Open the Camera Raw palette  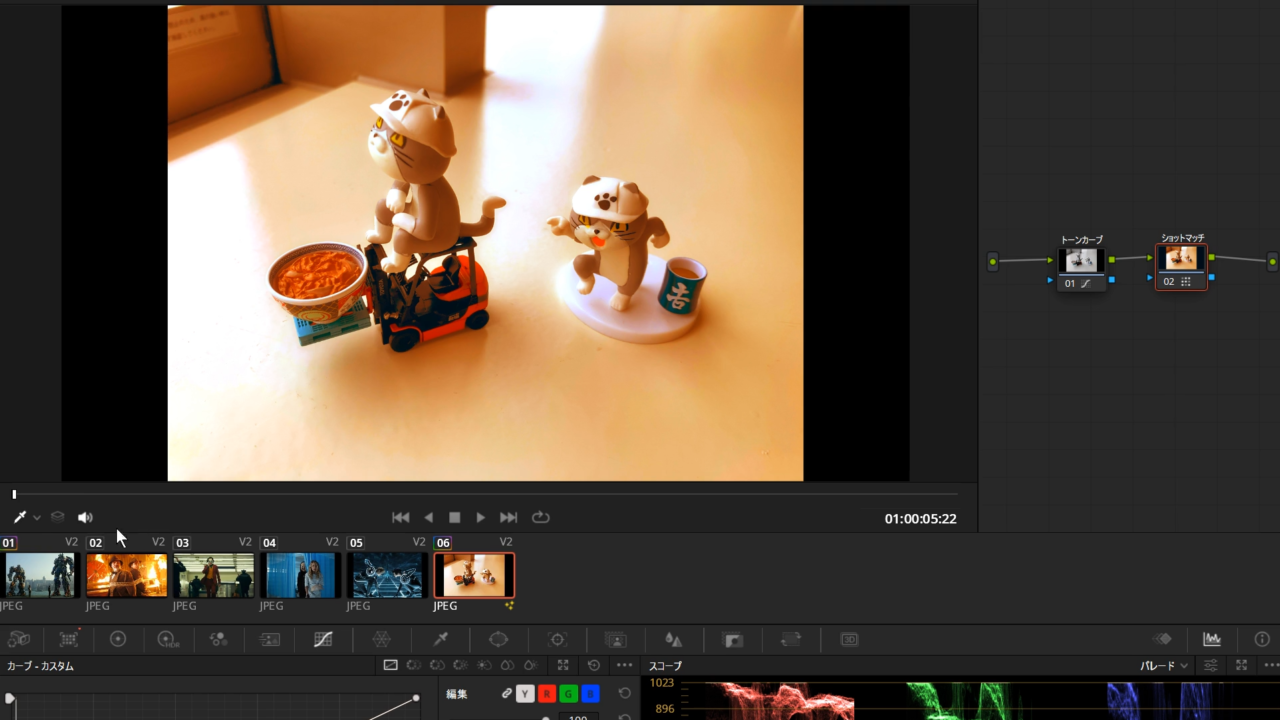coord(19,639)
